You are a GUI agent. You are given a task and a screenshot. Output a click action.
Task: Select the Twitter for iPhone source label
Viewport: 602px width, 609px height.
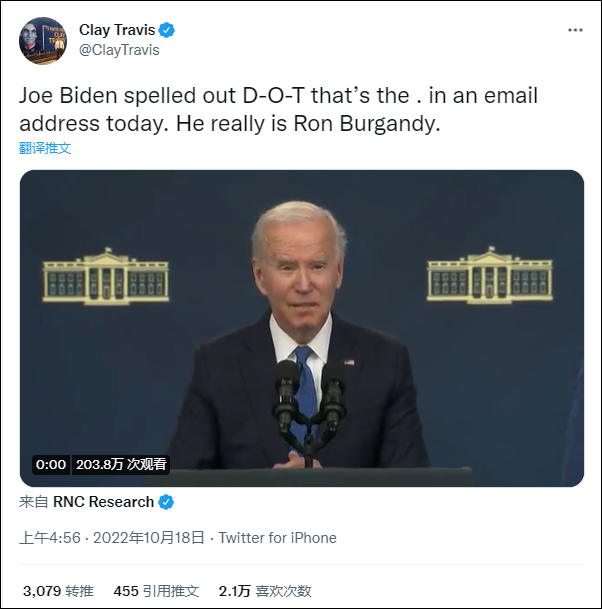277,538
